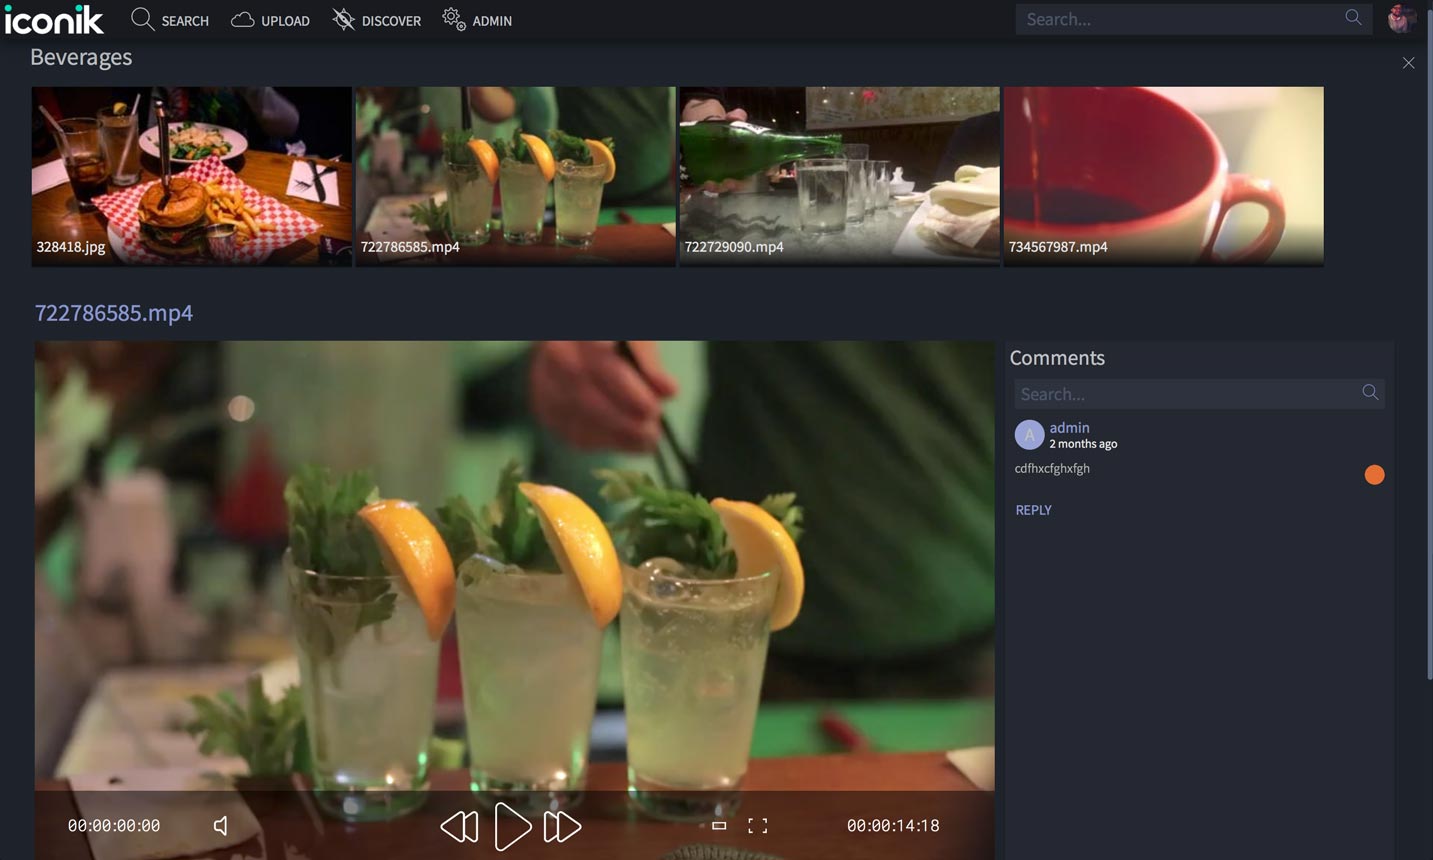Image resolution: width=1433 pixels, height=860 pixels.
Task: Open the Admin settings menu
Action: [x=477, y=20]
